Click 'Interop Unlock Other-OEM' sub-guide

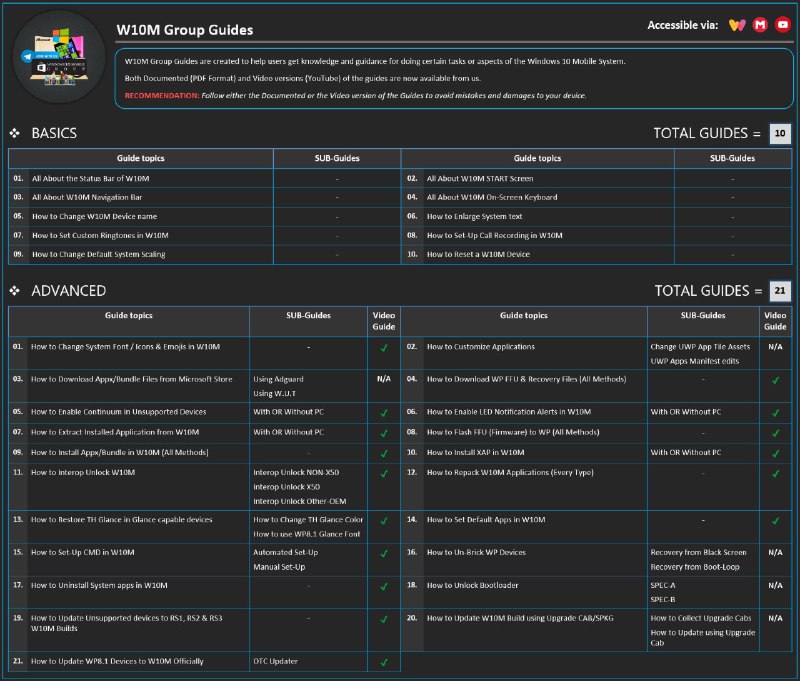[299, 501]
